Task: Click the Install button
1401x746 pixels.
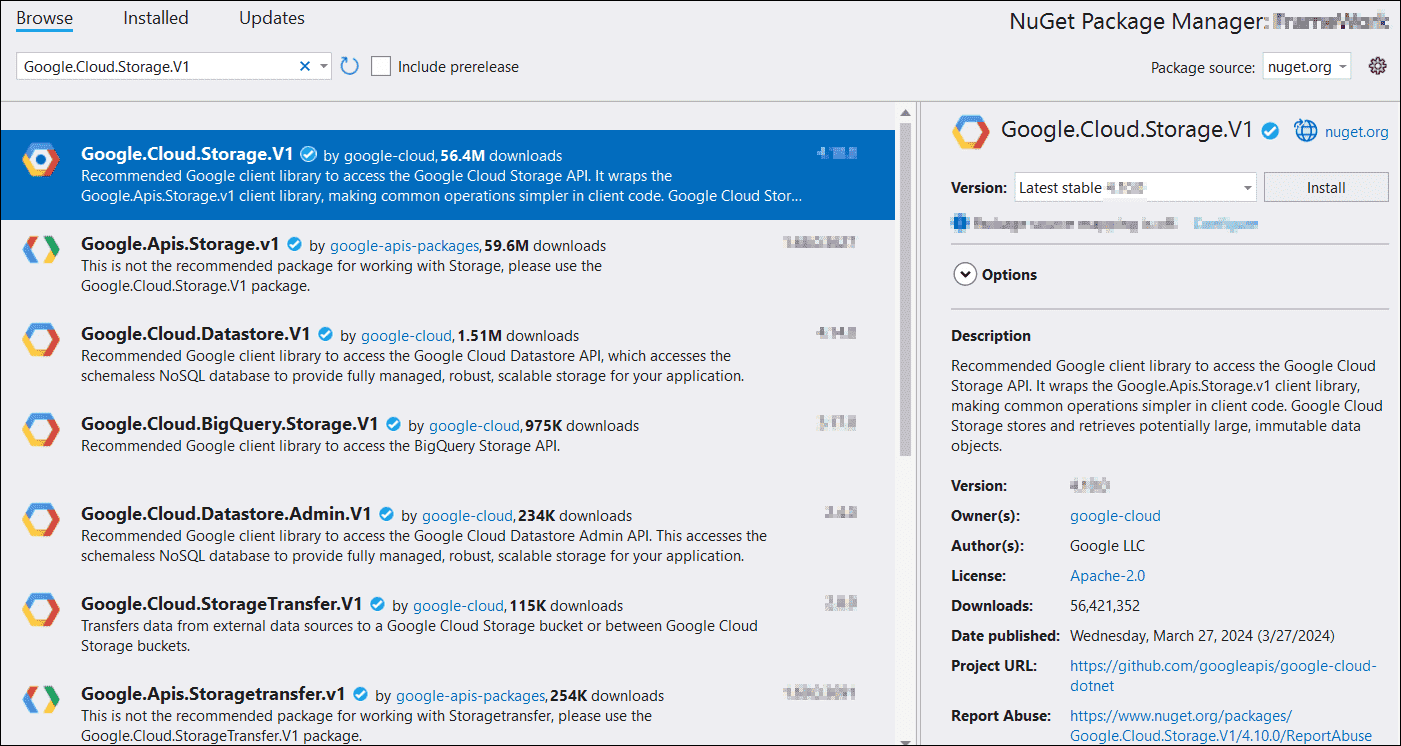Action: (1326, 187)
